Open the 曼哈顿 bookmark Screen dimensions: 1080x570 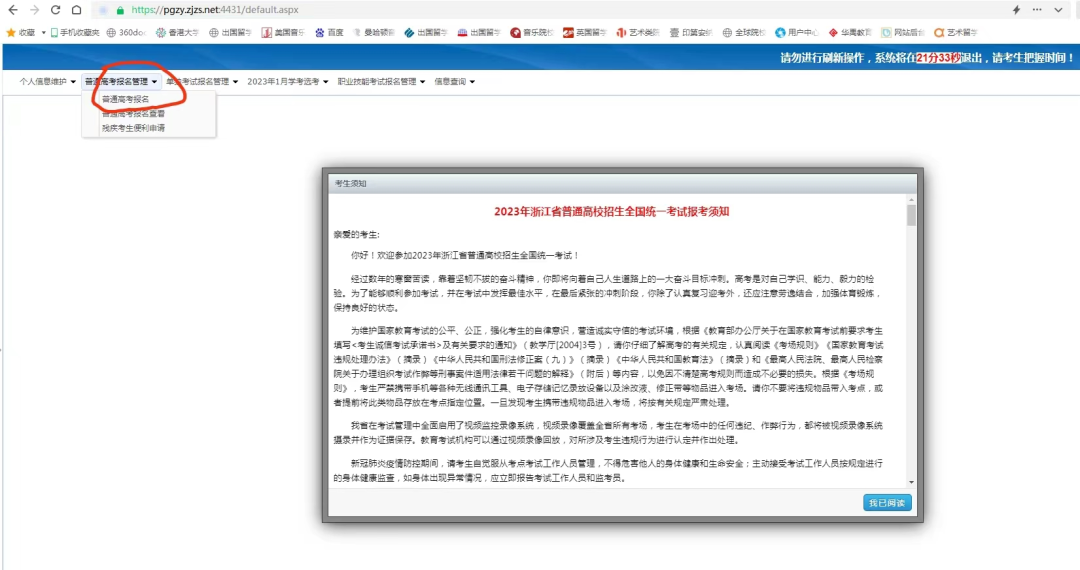point(374,32)
